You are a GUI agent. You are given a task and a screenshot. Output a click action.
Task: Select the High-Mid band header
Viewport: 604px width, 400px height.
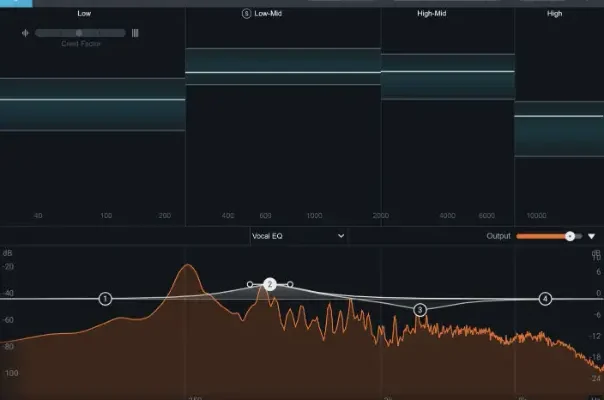coord(447,14)
